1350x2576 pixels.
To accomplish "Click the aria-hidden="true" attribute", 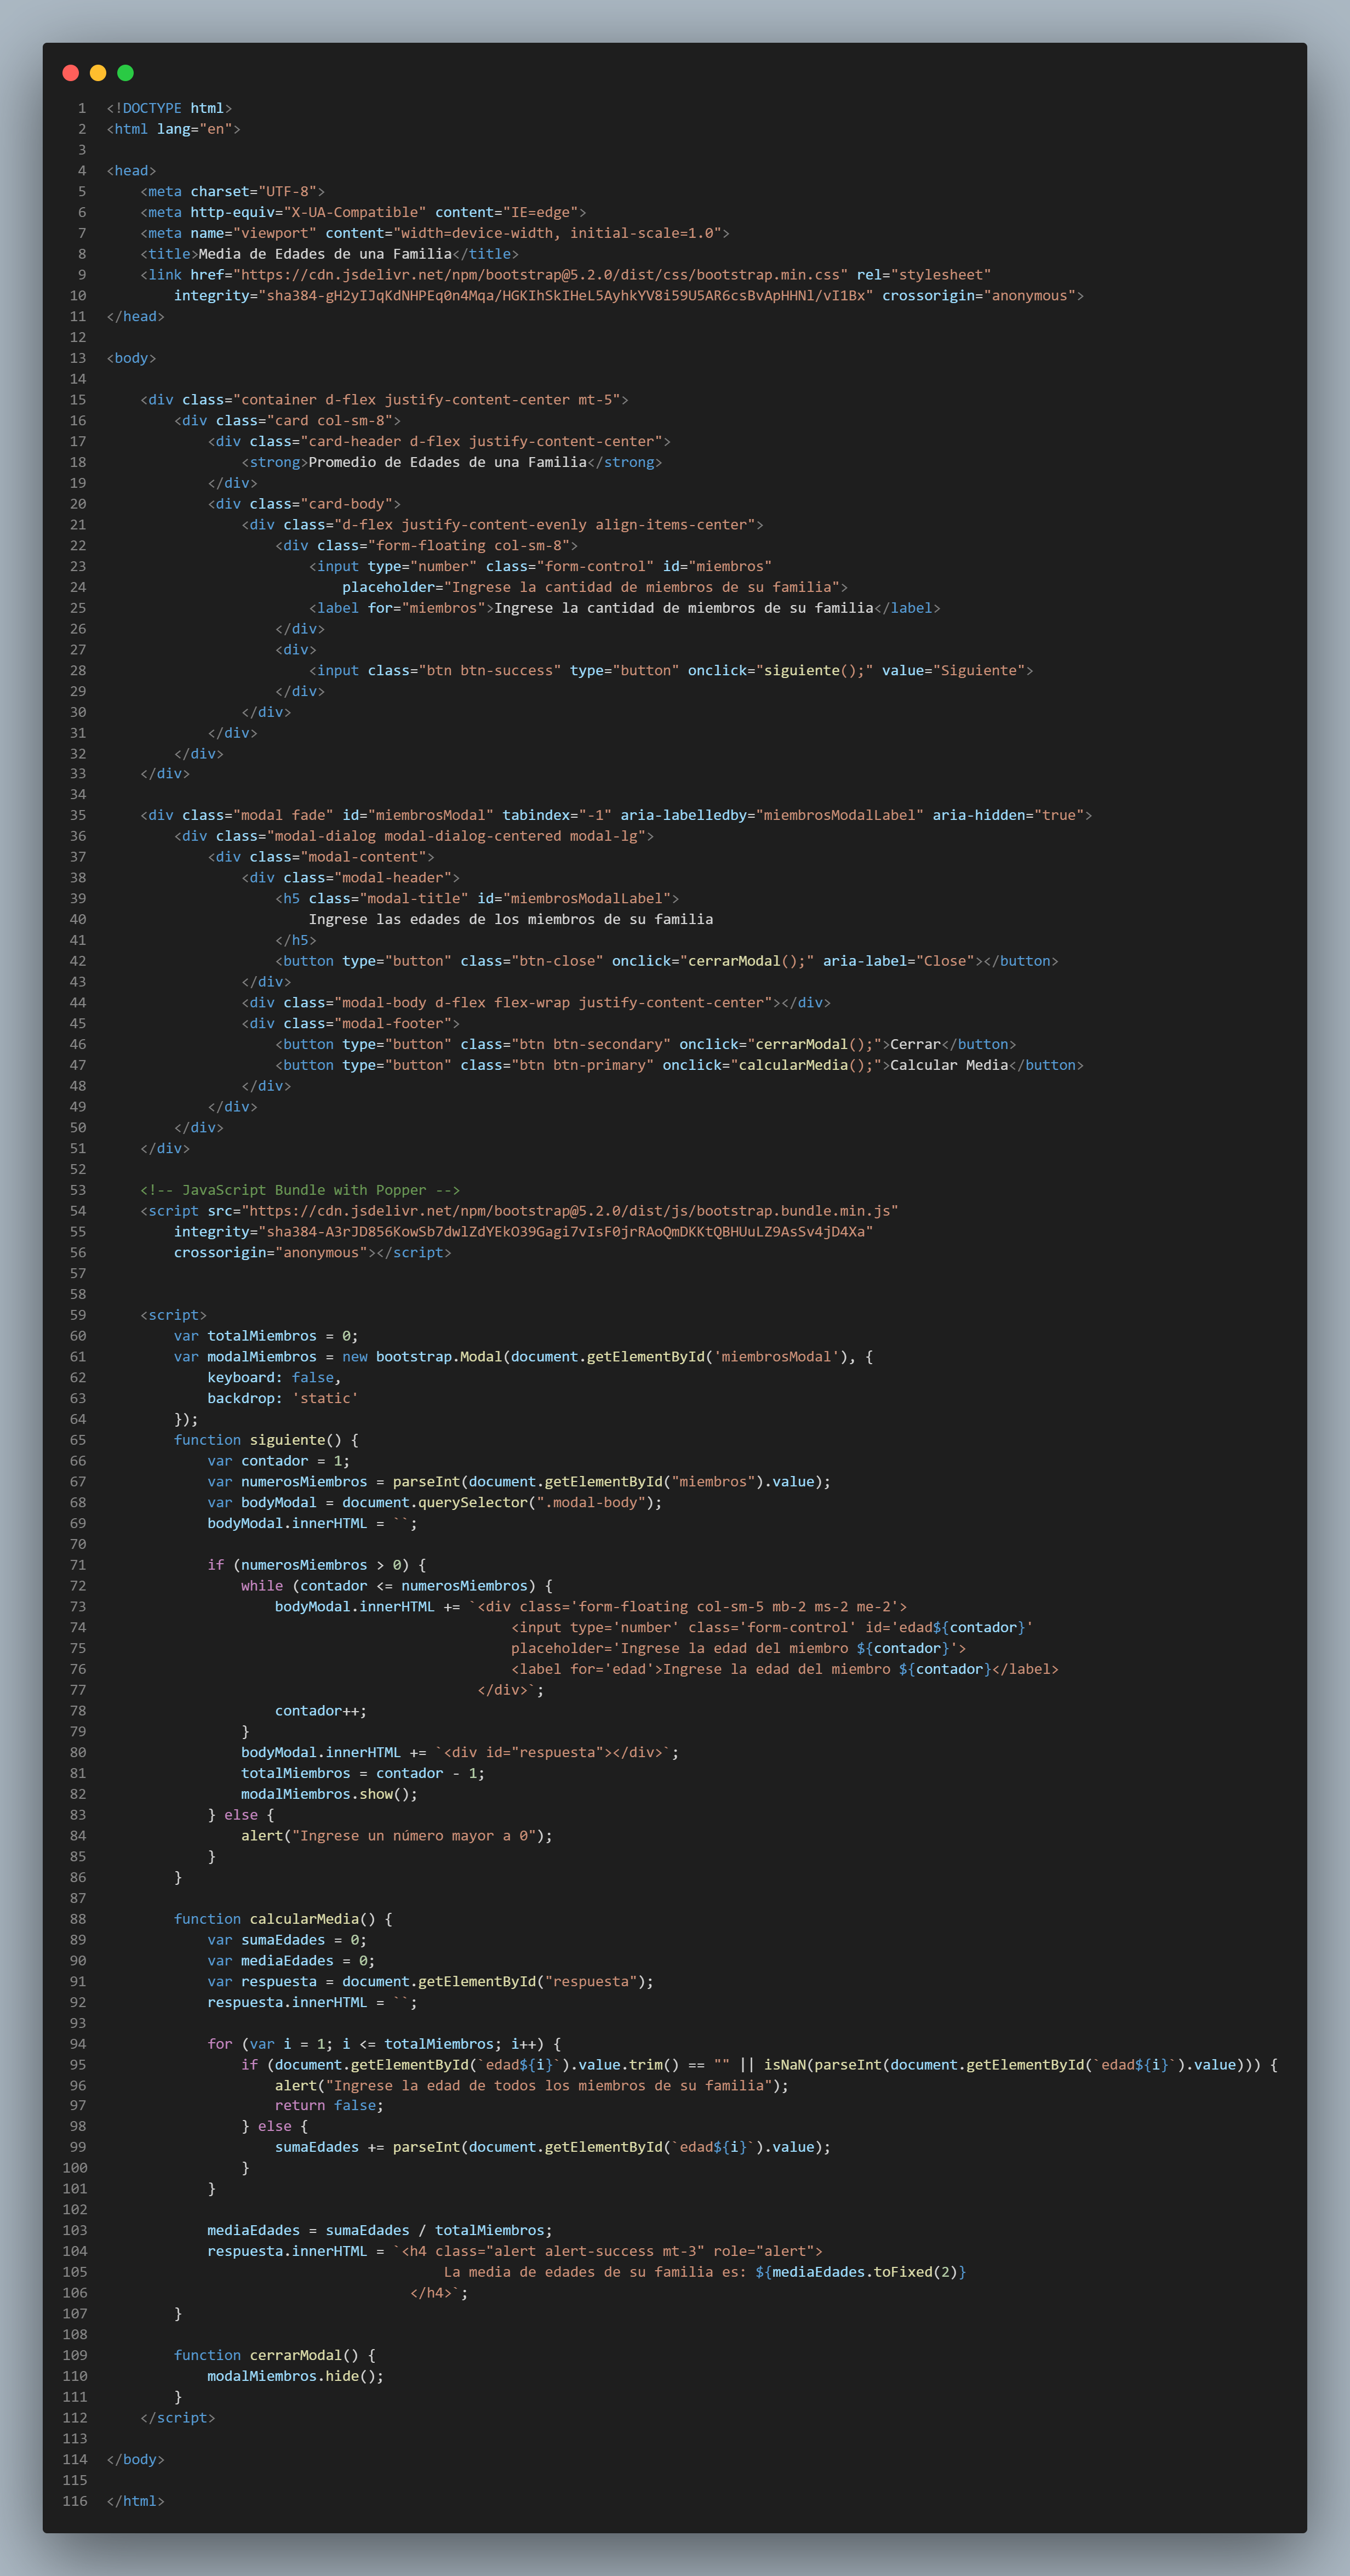I will tap(1008, 815).
